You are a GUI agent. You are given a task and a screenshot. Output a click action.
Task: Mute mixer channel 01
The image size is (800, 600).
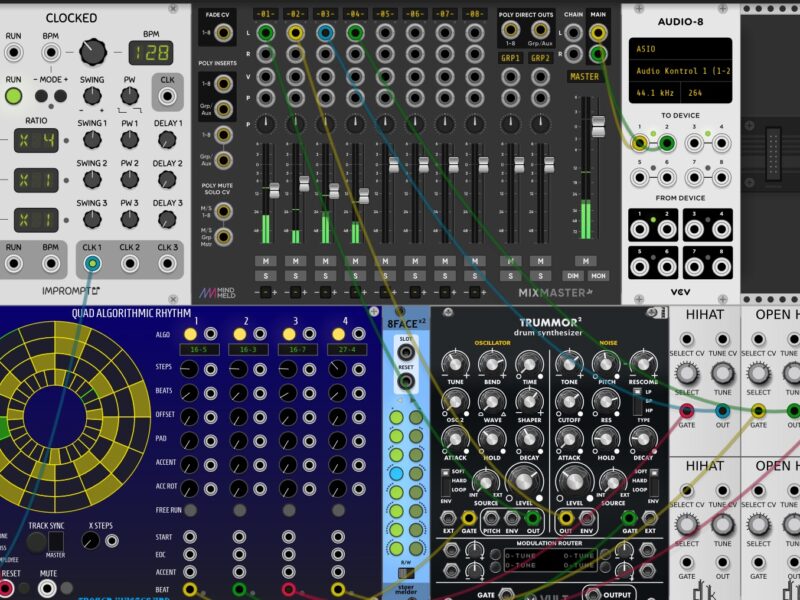265,261
